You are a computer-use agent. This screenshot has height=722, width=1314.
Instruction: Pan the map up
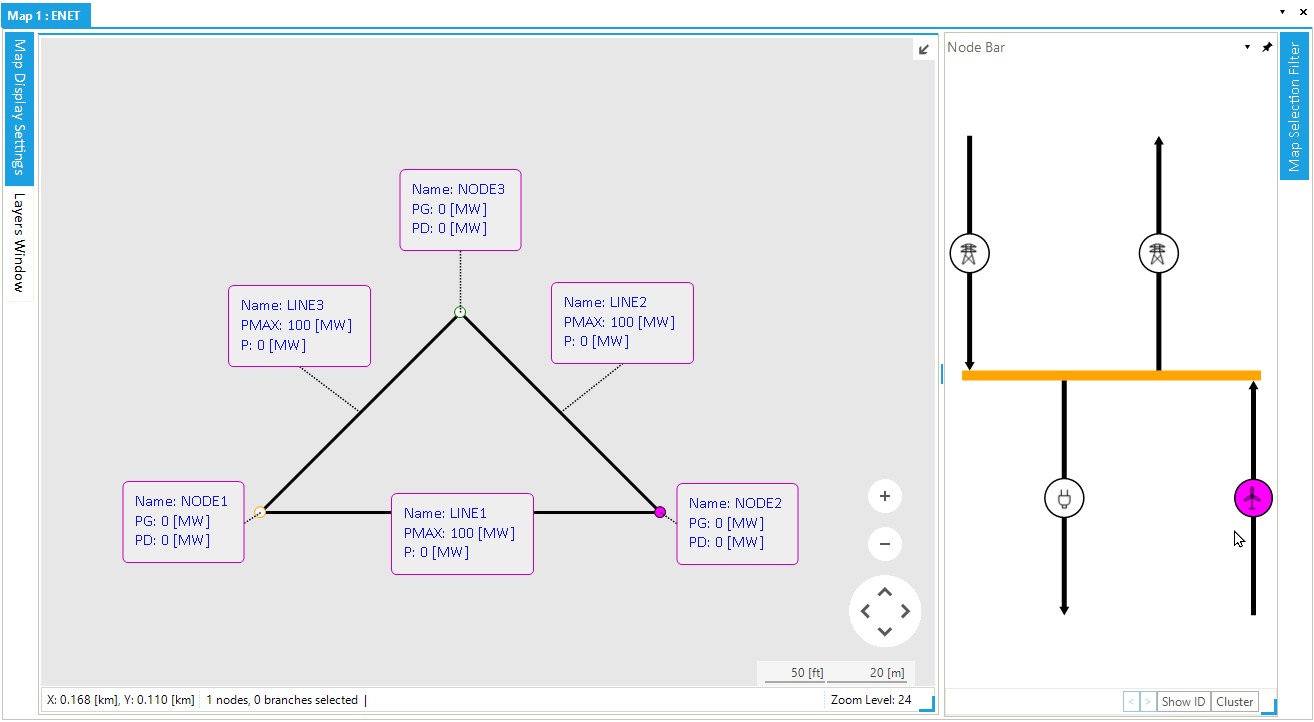tap(885, 592)
